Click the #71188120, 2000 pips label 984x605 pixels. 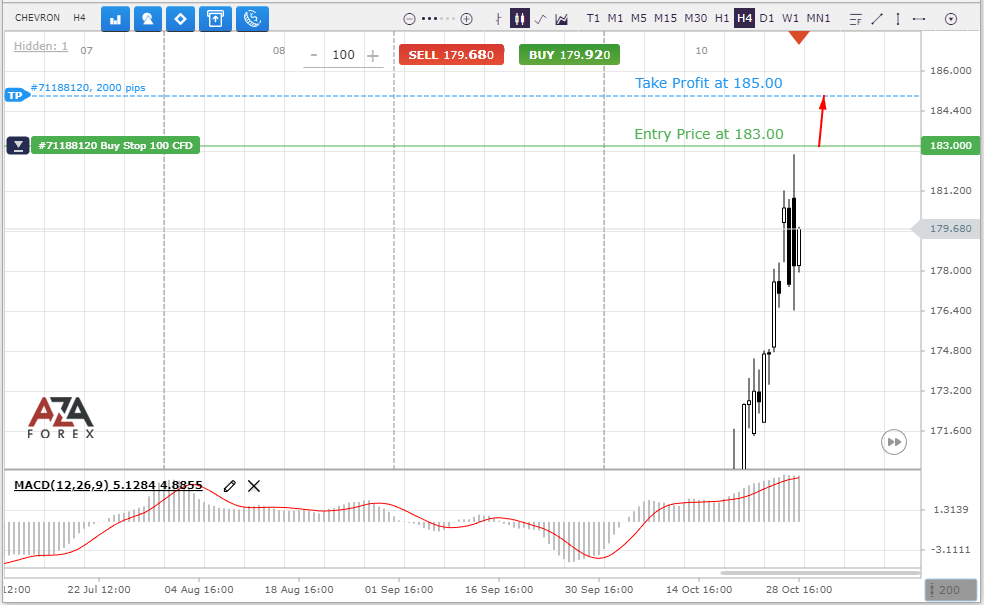[88, 87]
